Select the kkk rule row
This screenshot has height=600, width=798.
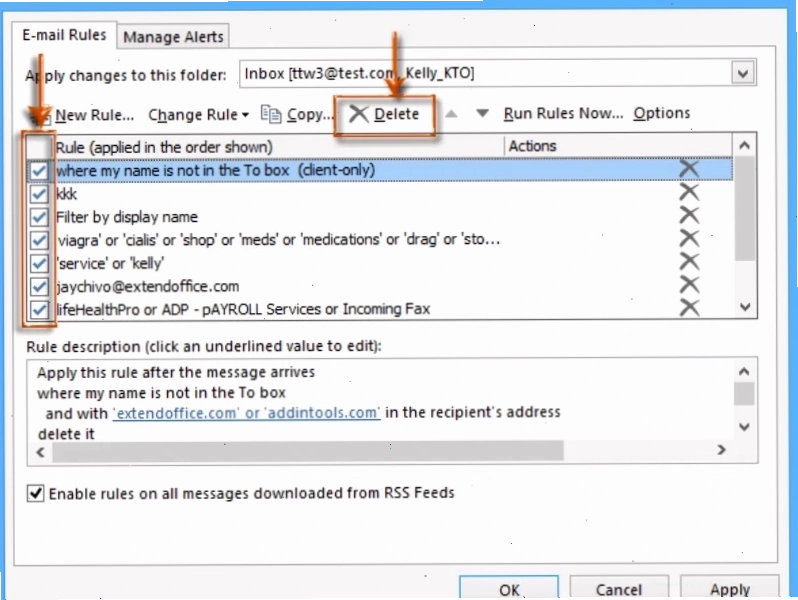point(380,194)
